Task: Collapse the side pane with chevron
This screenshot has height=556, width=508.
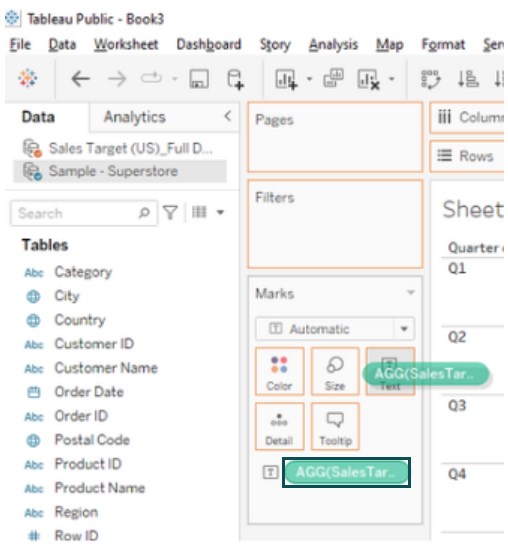Action: tap(228, 116)
